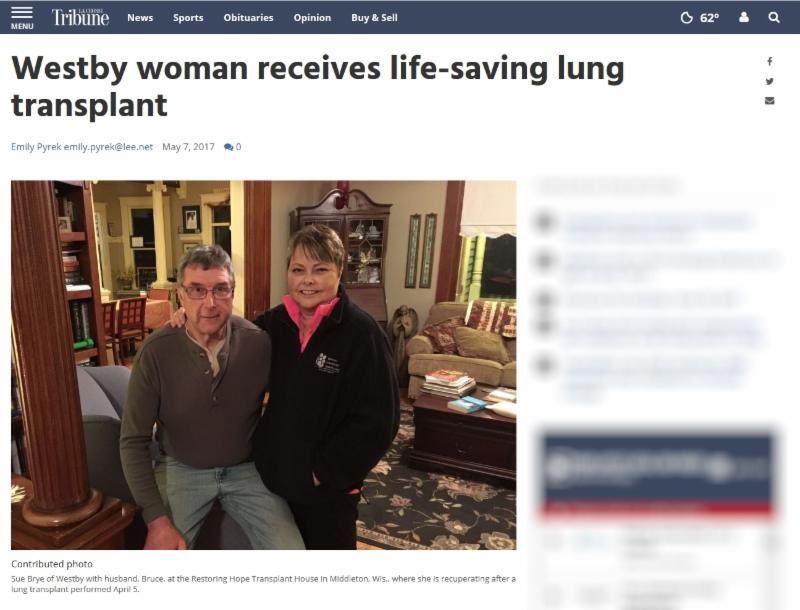Open Buy & Sell section
The height and width of the screenshot is (610, 800).
point(374,17)
